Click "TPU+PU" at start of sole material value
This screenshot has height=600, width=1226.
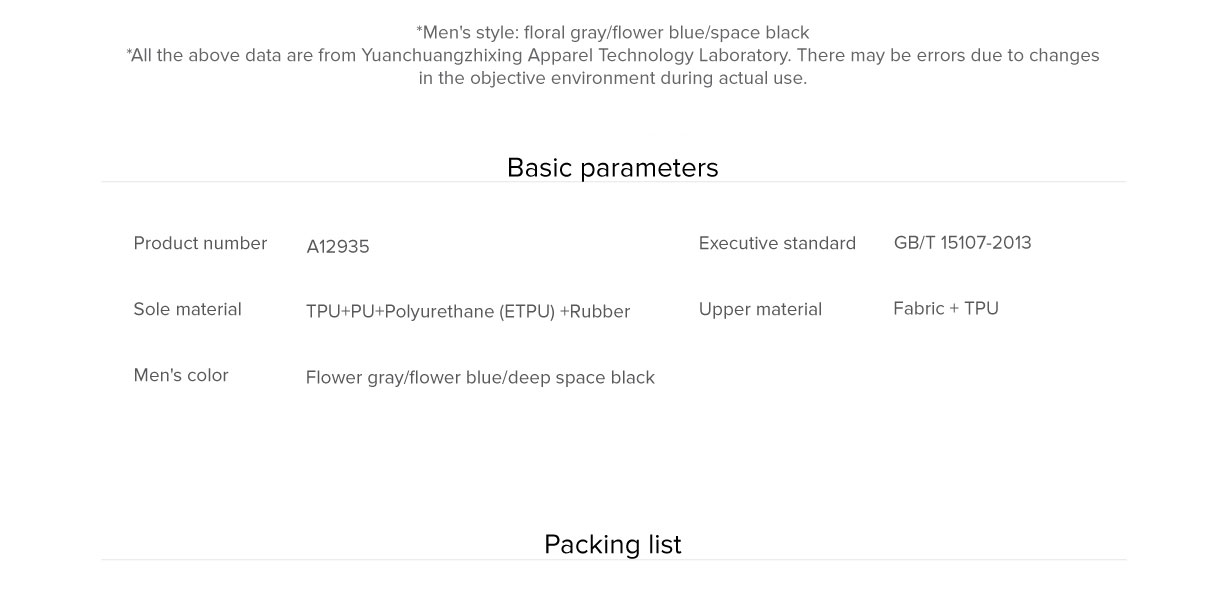(x=340, y=311)
